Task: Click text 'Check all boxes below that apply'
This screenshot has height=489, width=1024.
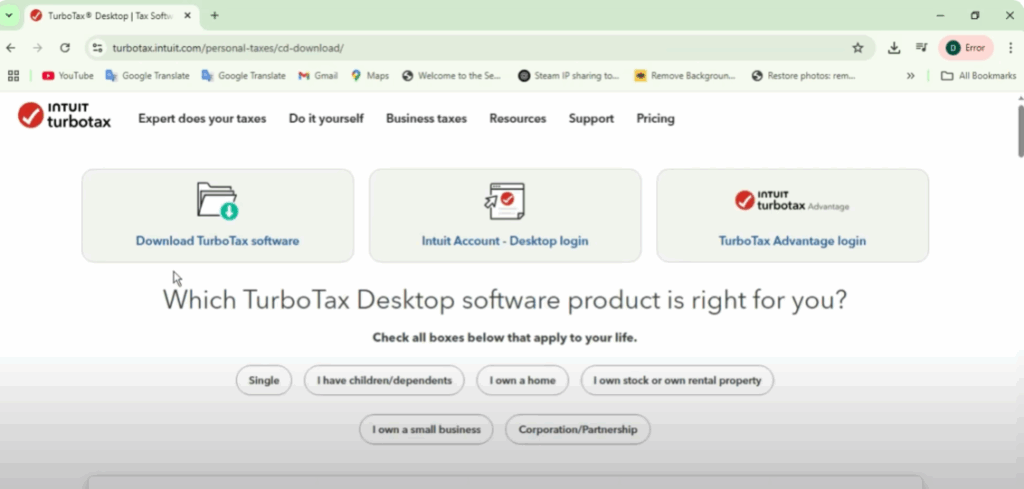Action: coord(504,338)
